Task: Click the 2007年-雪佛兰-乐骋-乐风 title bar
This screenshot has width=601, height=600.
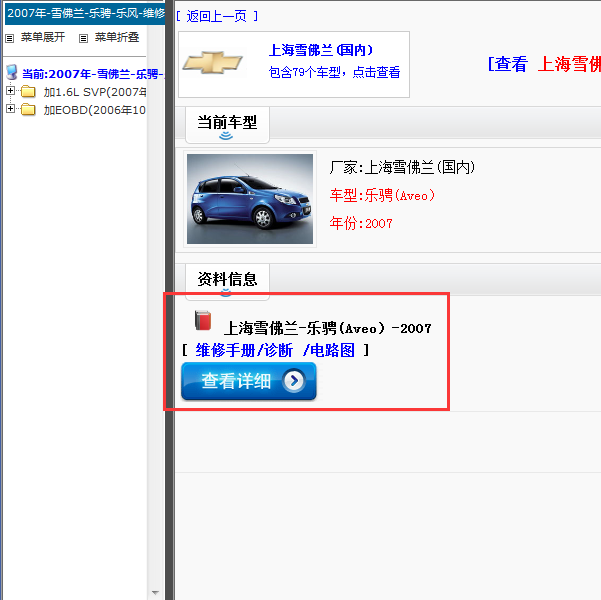Action: [85, 13]
